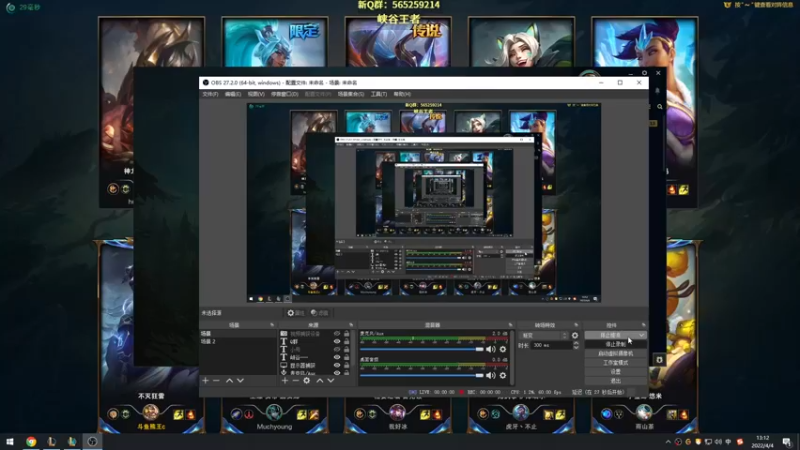The height and width of the screenshot is (450, 800).
Task: Toggle visibility of the video capture device source
Action: [337, 334]
